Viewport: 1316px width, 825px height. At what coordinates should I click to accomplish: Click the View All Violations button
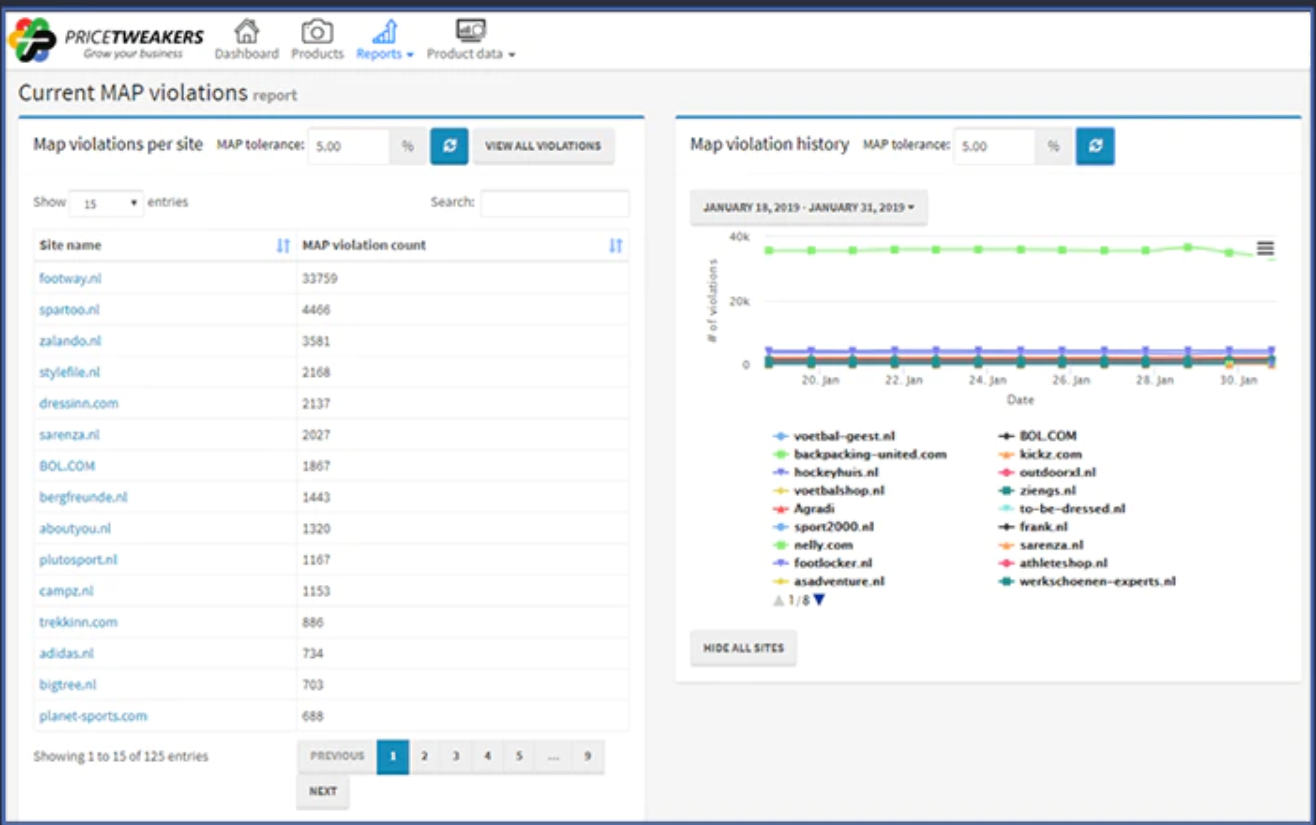point(544,145)
